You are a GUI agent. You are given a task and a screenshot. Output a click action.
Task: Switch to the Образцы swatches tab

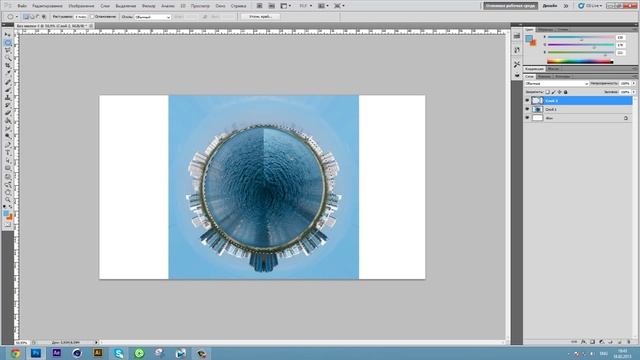[545, 29]
